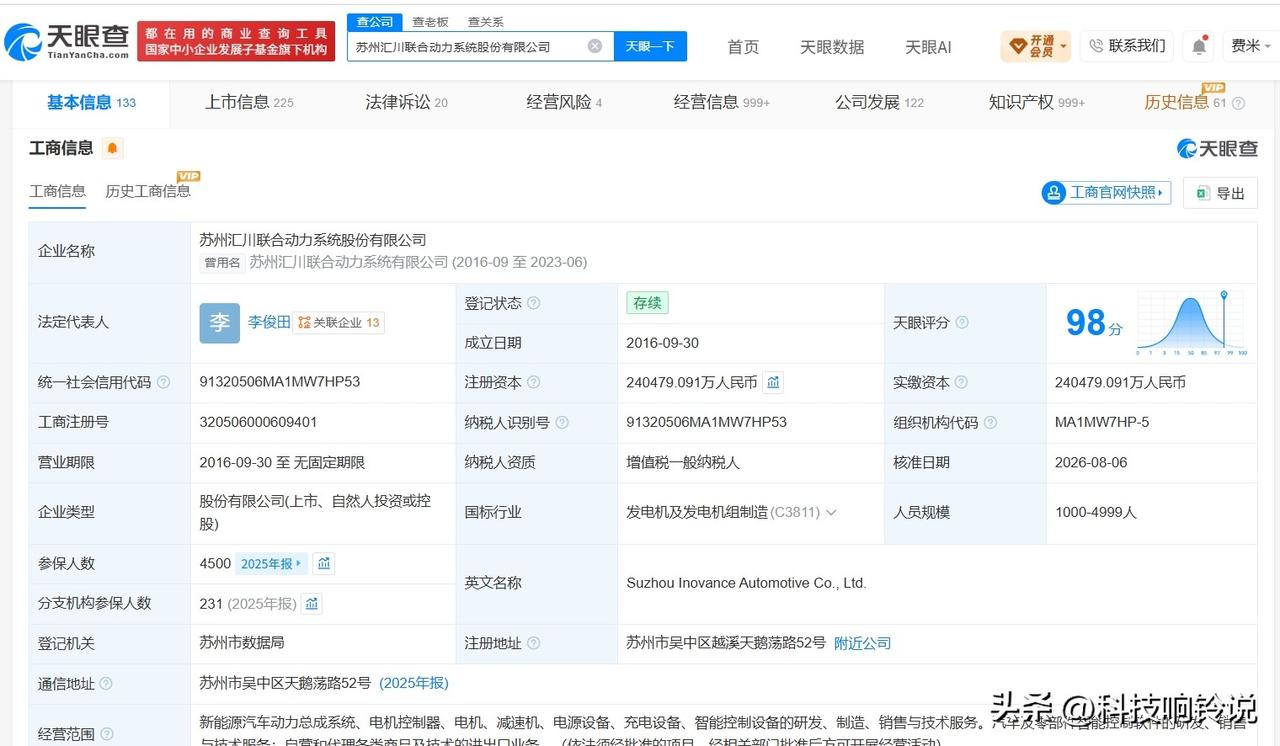Open help icon next to 纳税人识别号

(x=562, y=422)
